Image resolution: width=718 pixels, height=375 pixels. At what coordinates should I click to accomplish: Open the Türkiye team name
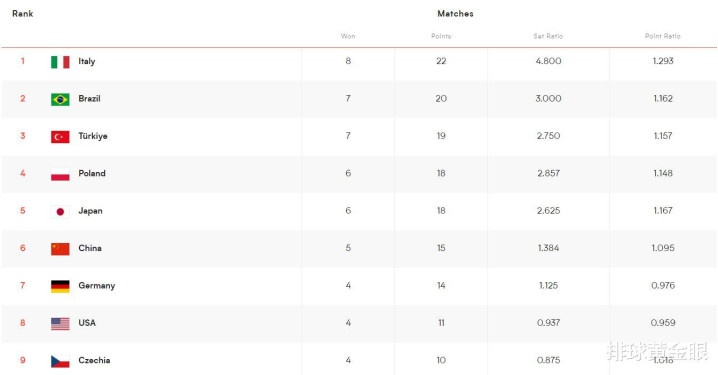tap(92, 136)
